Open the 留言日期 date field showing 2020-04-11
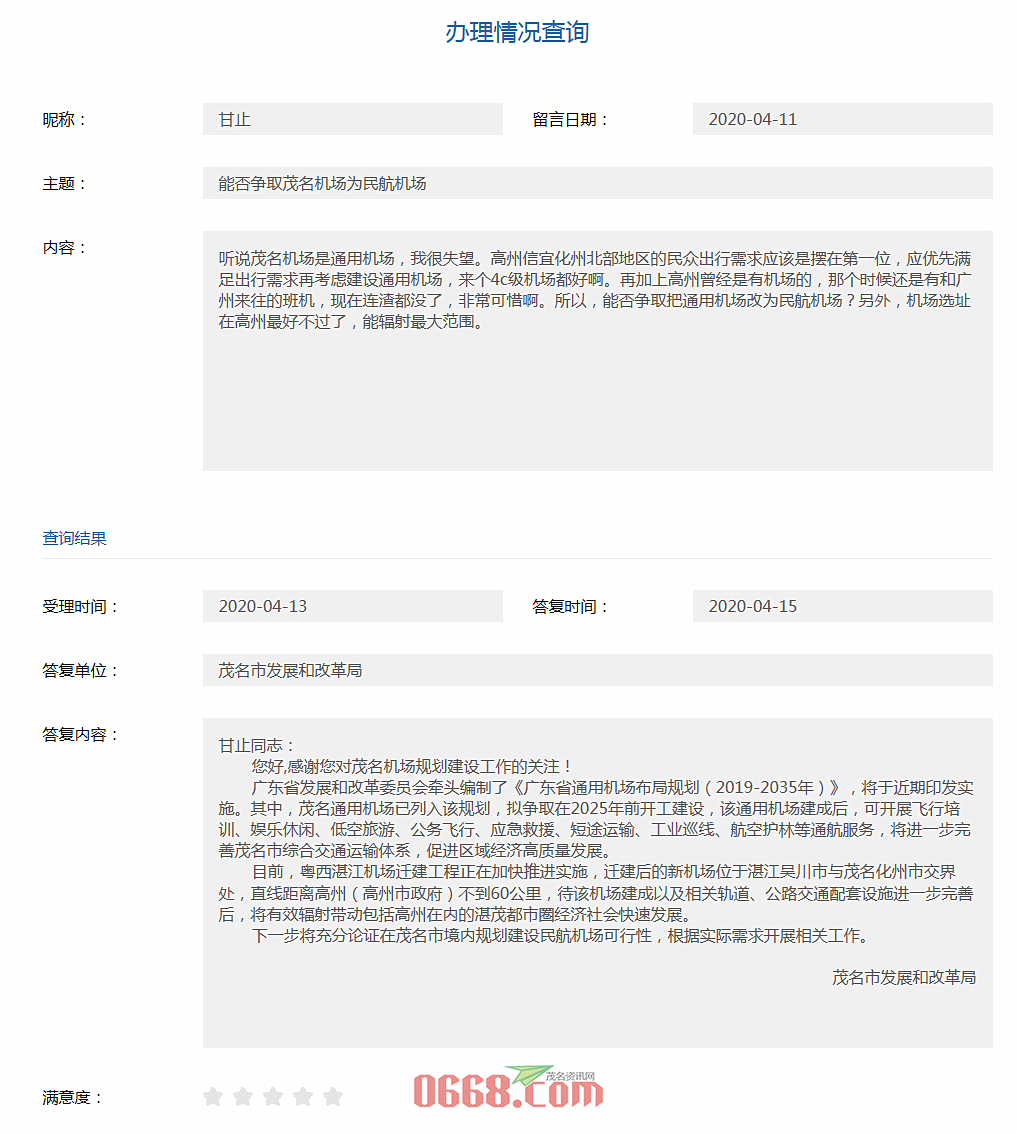This screenshot has width=1017, height=1134. (842, 119)
